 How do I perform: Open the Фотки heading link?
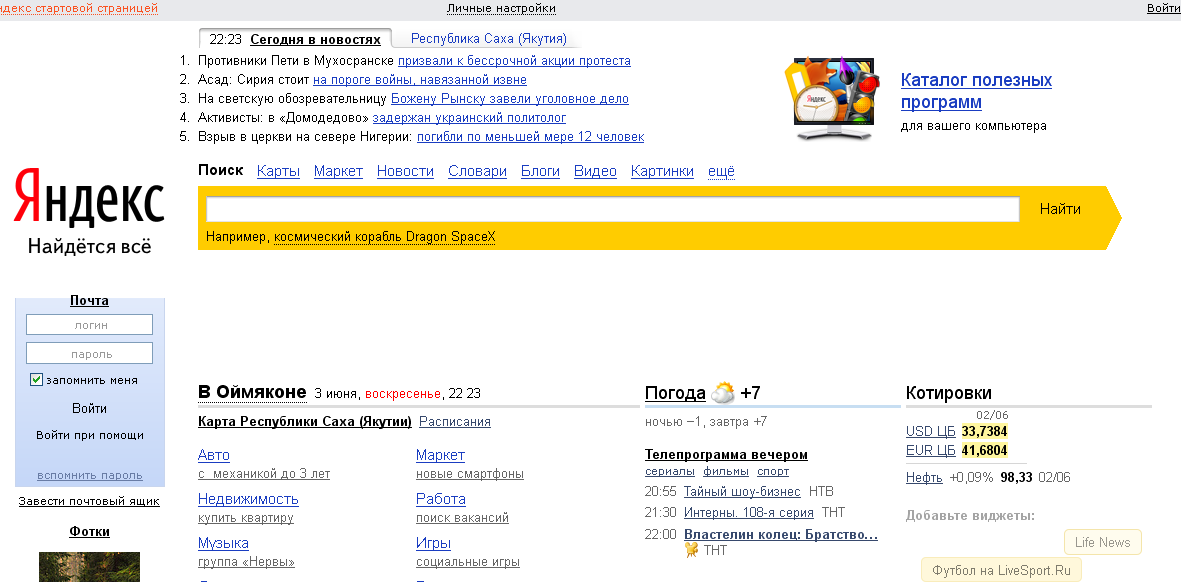pyautogui.click(x=90, y=532)
